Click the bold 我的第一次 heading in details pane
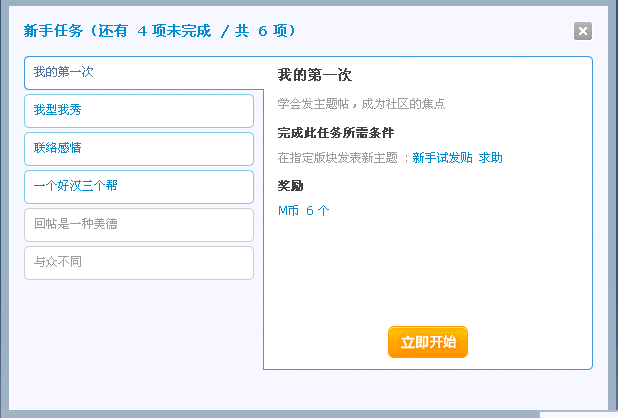Image resolution: width=618 pixels, height=418 pixels. coord(314,75)
